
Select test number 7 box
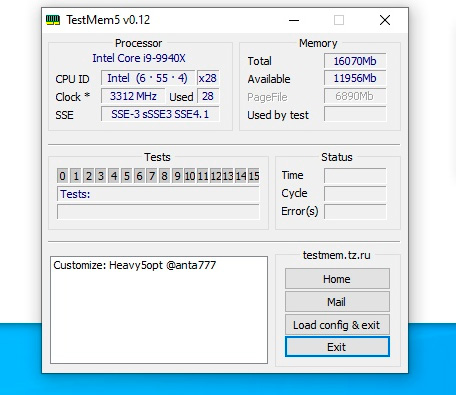pyautogui.click(x=152, y=176)
